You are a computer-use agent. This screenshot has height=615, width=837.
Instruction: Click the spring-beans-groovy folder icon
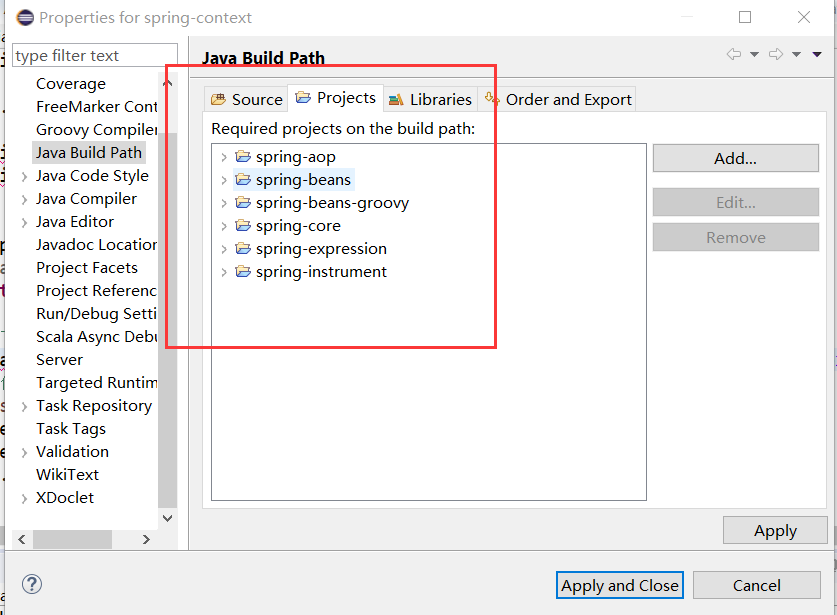pos(243,202)
